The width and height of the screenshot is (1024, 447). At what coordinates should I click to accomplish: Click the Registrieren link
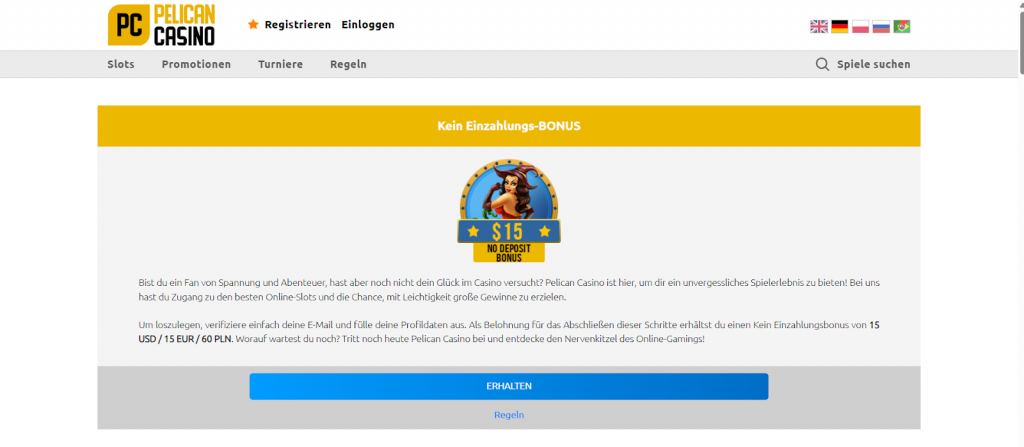pos(297,24)
